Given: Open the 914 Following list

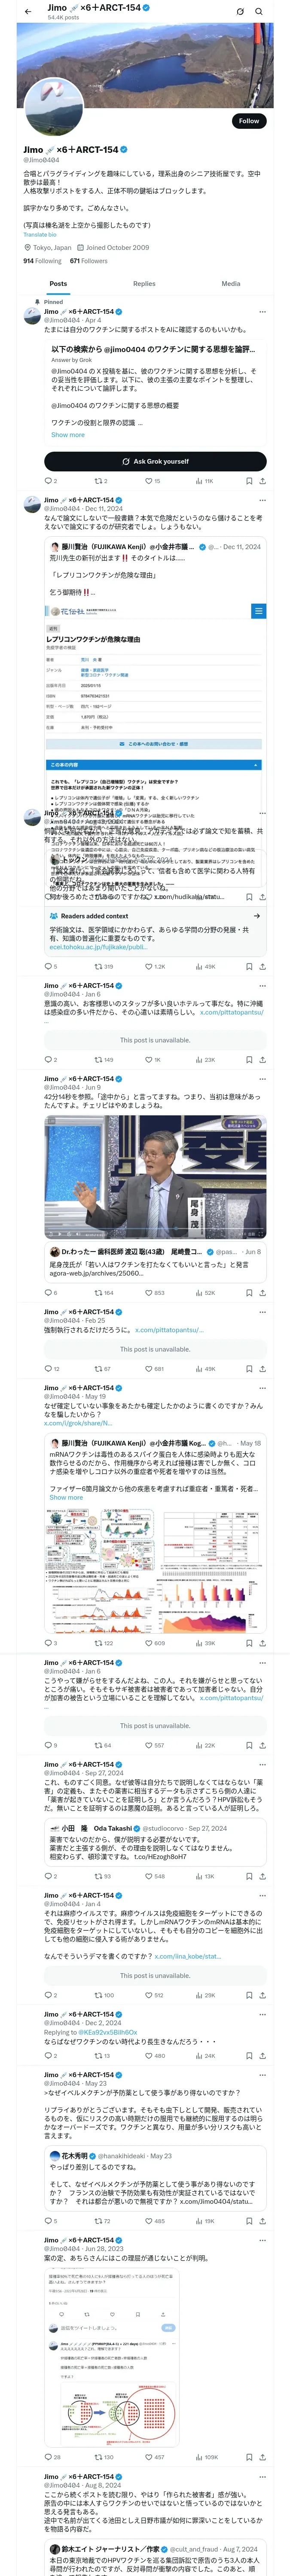Looking at the screenshot, I should click(42, 260).
